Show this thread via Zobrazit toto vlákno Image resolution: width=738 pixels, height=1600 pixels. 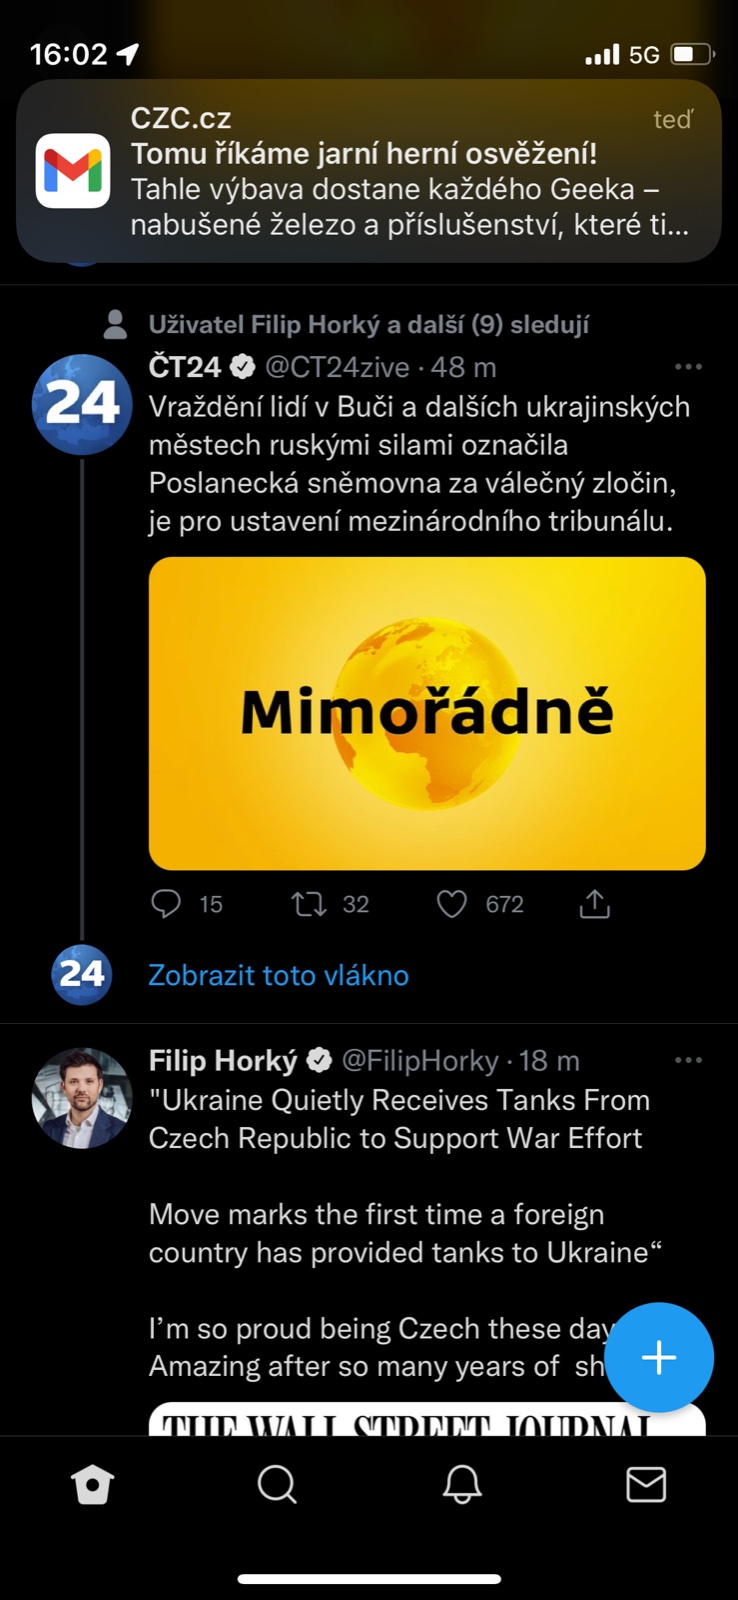[x=278, y=975]
